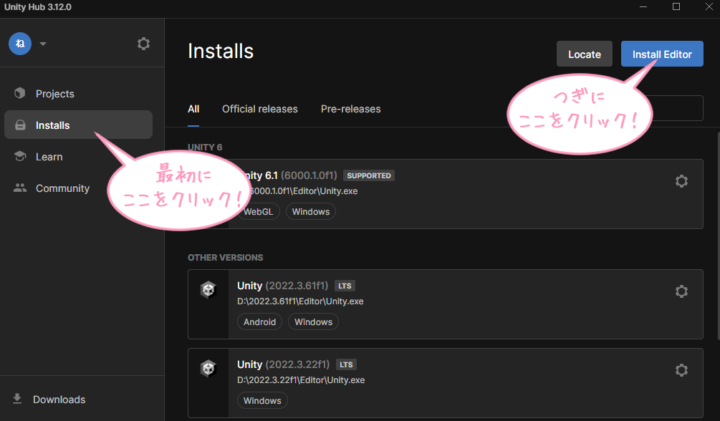The width and height of the screenshot is (720, 421).
Task: Click the Installs page heading
Action: (220, 51)
